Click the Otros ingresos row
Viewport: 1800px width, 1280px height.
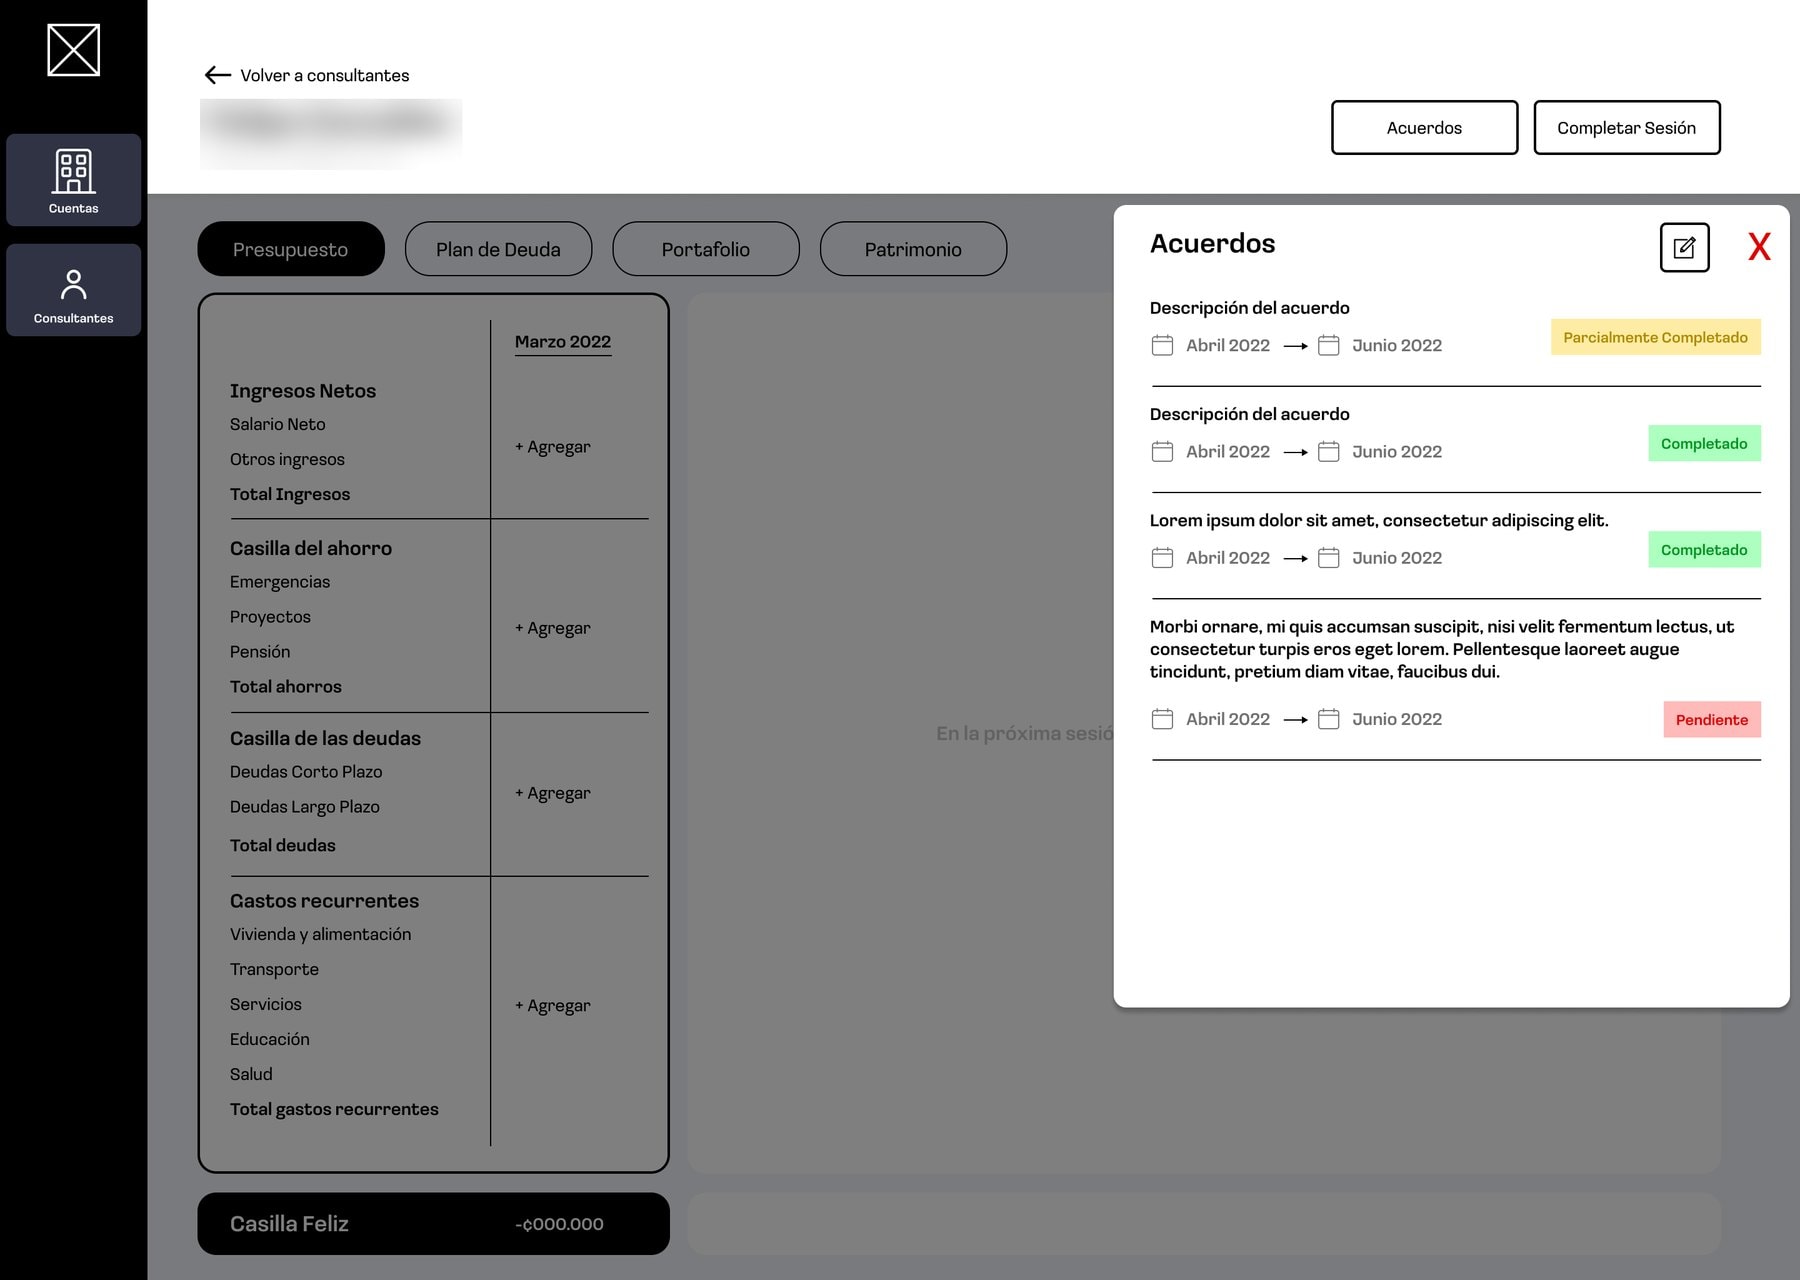tap(287, 459)
